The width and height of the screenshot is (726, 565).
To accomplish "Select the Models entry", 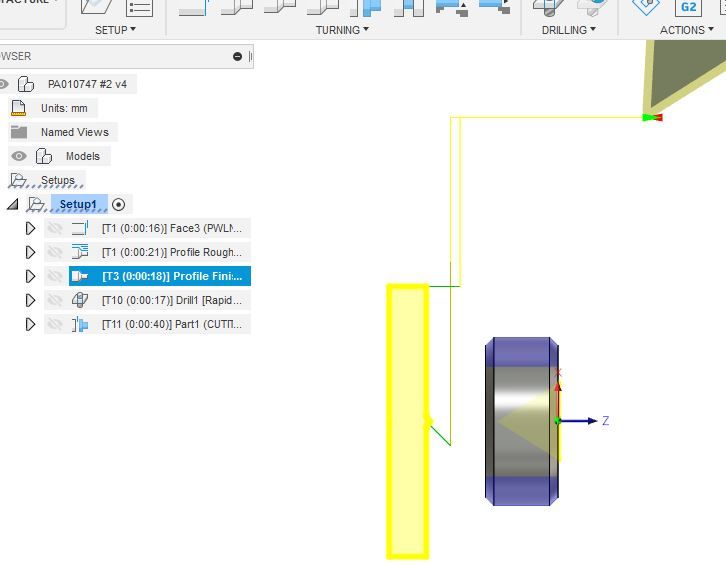I will click(x=82, y=156).
